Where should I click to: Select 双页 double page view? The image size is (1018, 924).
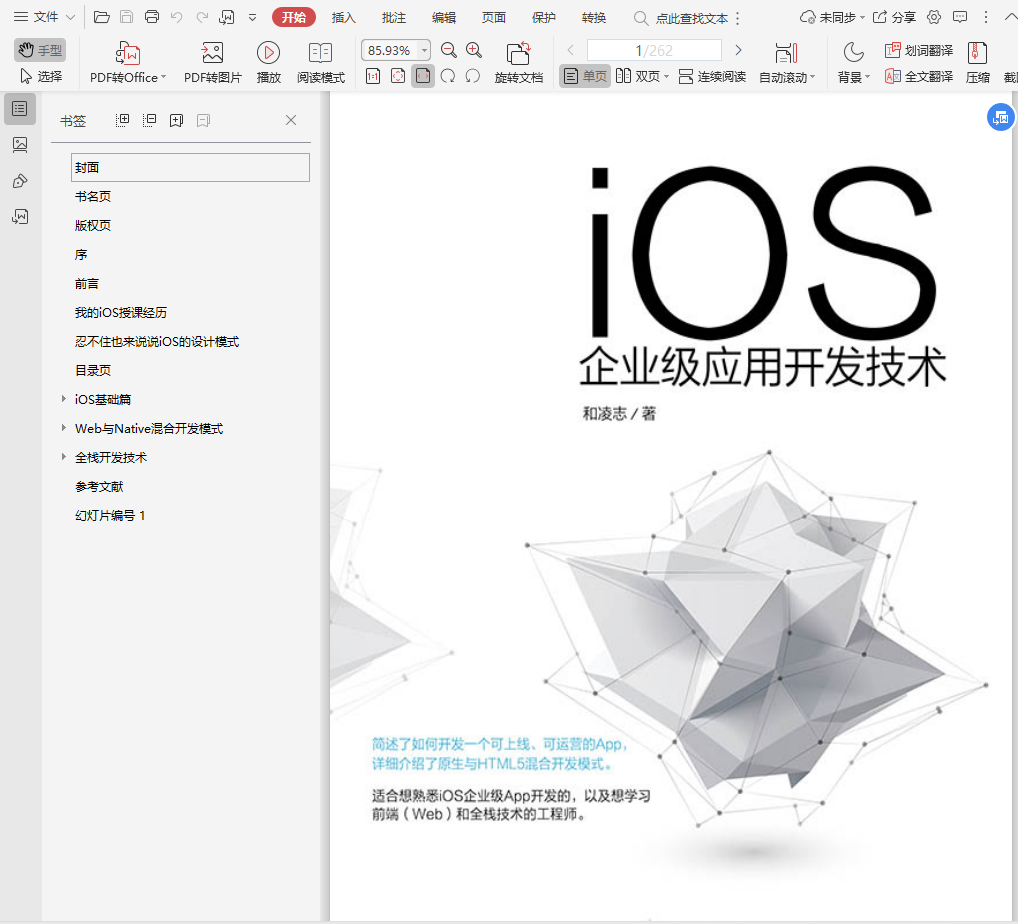click(x=641, y=77)
